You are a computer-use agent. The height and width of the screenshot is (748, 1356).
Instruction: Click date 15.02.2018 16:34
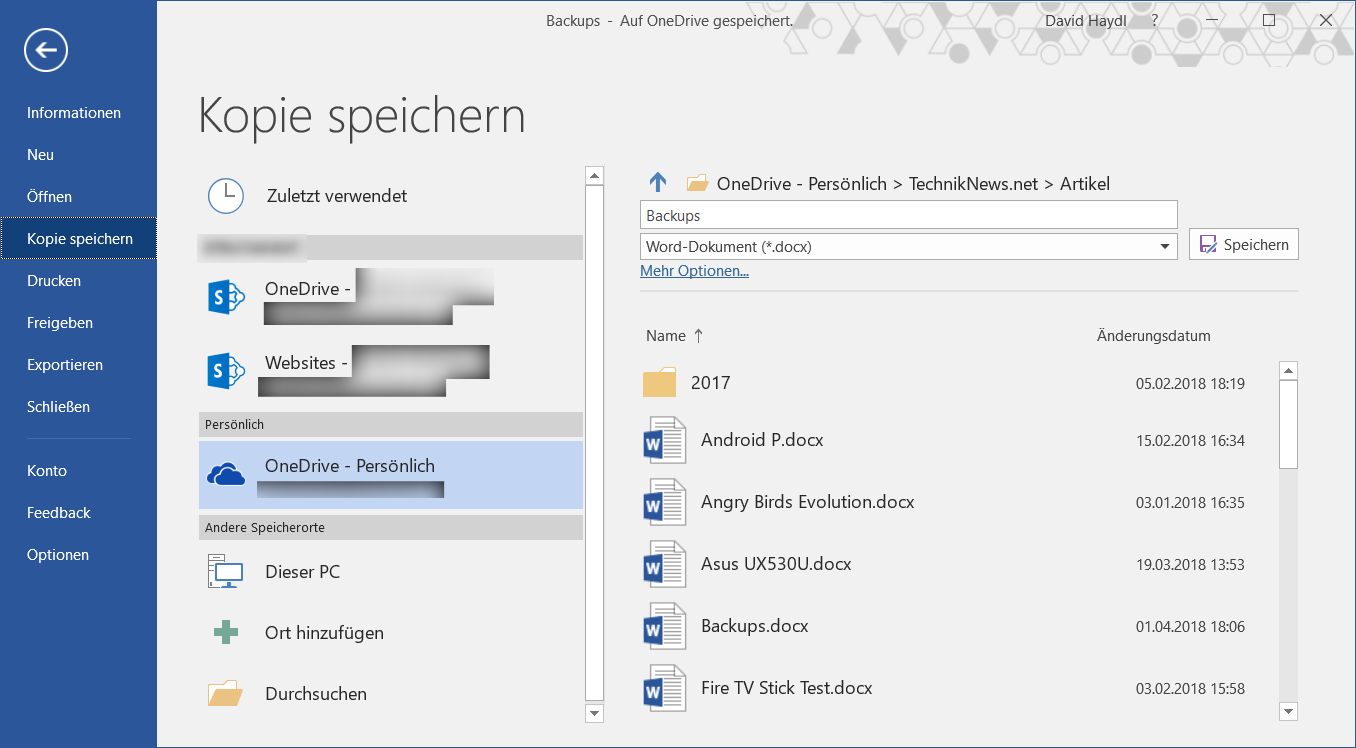[1190, 441]
